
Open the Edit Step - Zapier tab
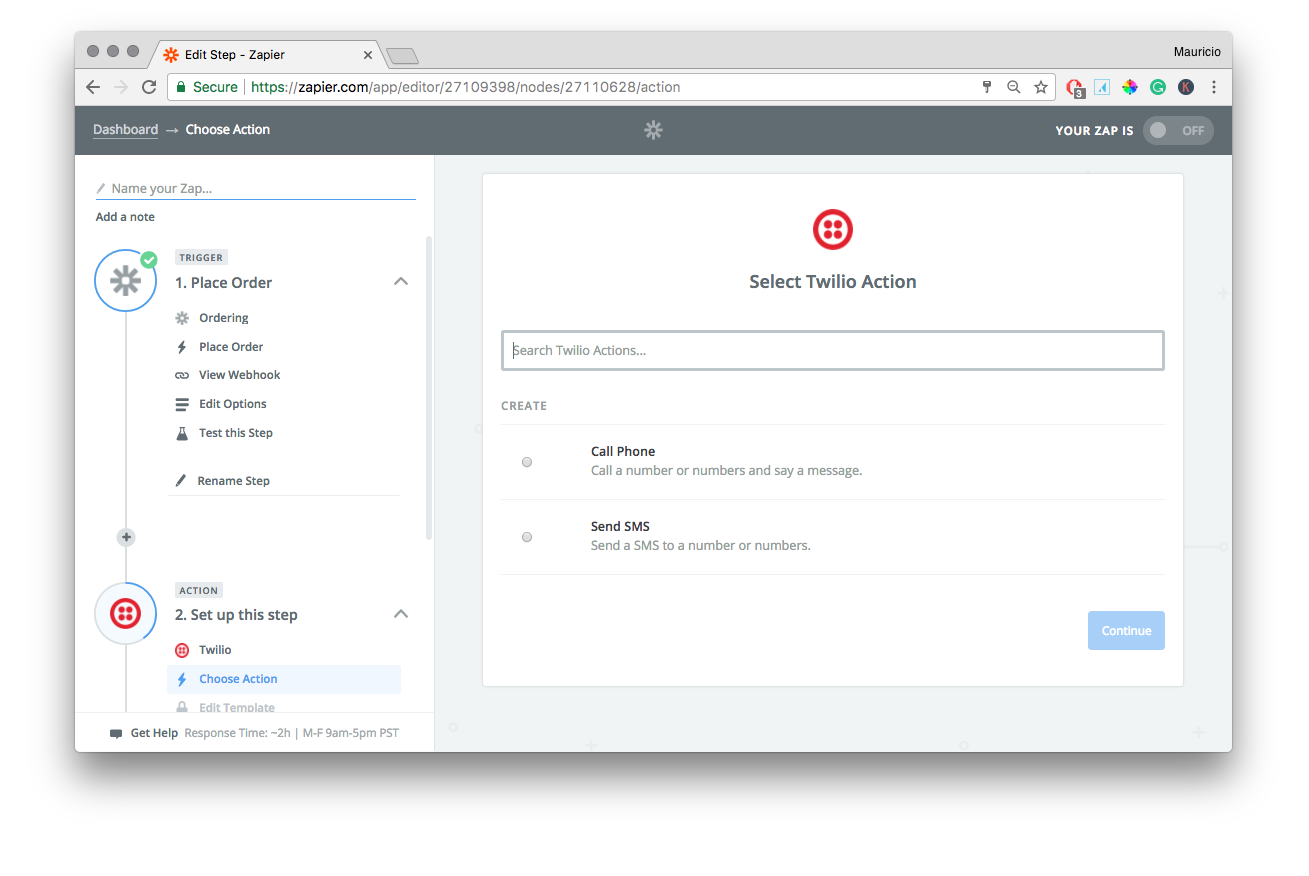click(x=265, y=55)
